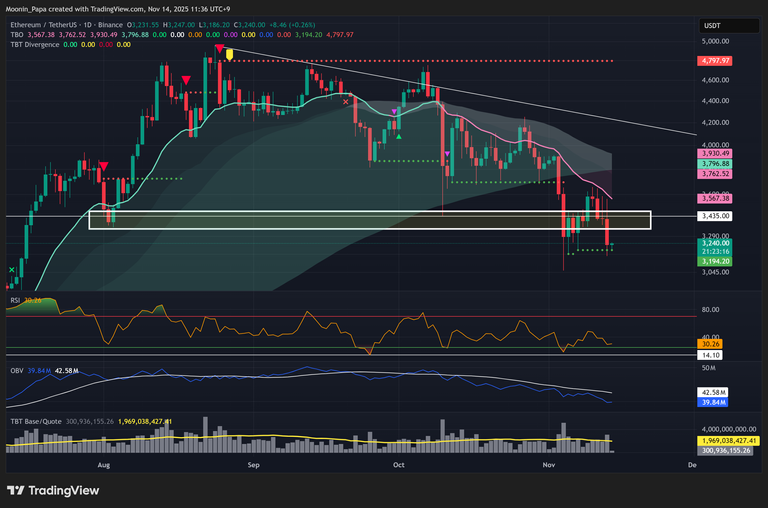Click the magenta down-triangle in October
The width and height of the screenshot is (768, 508).
click(394, 111)
